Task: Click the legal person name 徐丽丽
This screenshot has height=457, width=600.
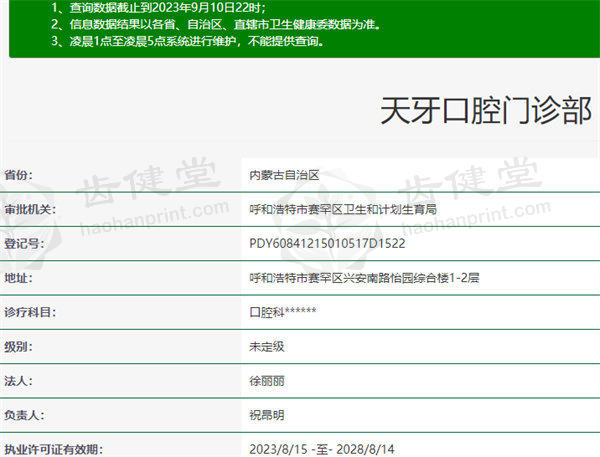Action: (267, 381)
